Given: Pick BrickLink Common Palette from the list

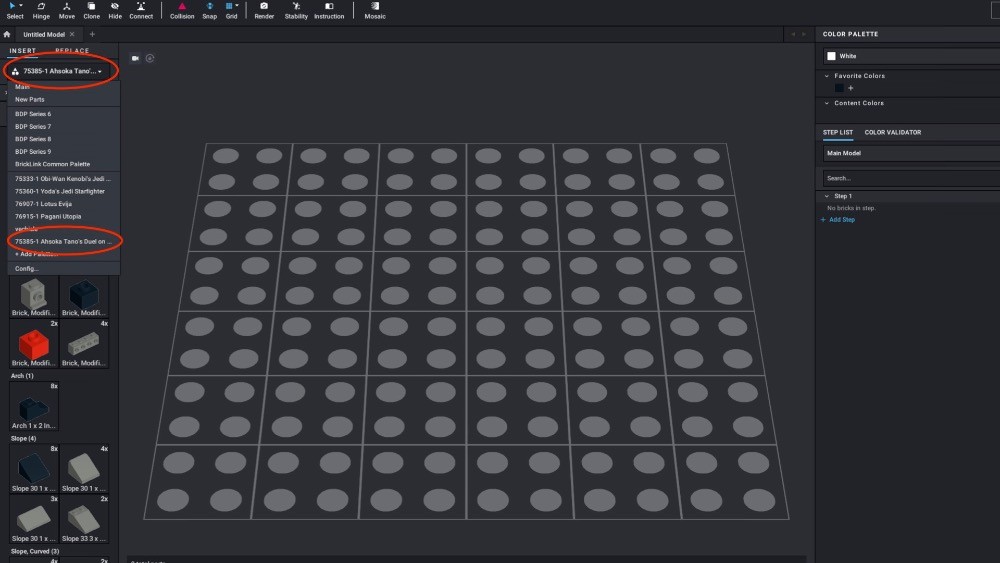Looking at the screenshot, I should pyautogui.click(x=52, y=164).
